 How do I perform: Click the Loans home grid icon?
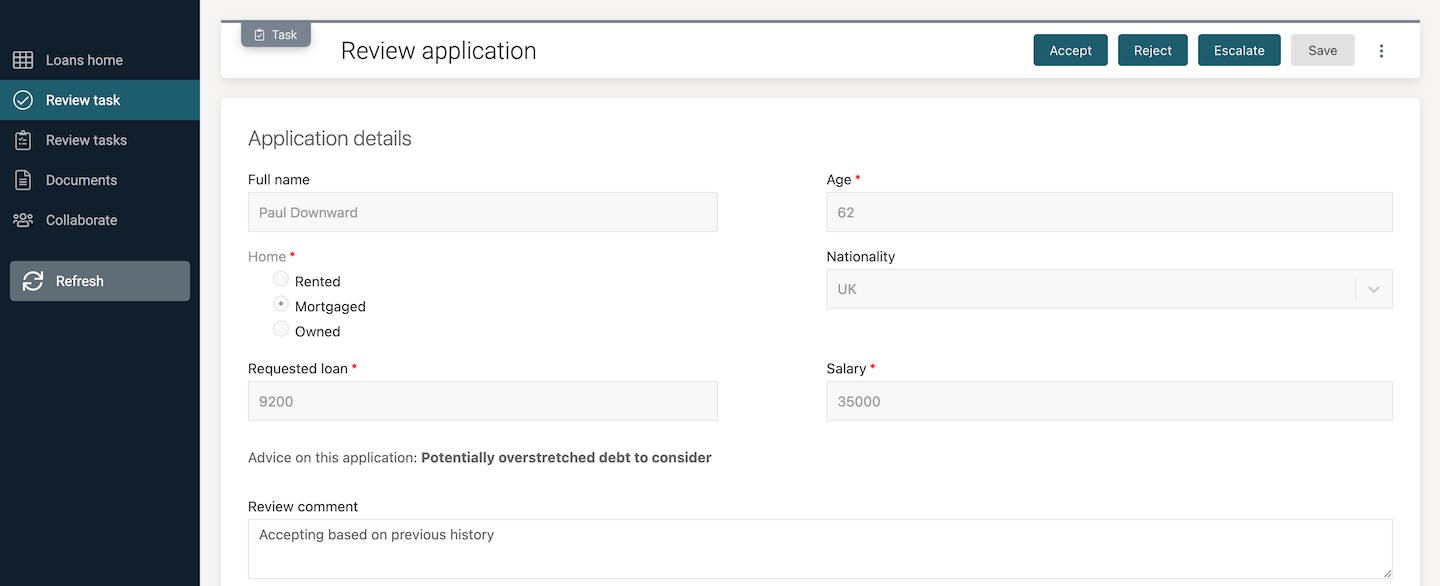tap(22, 59)
